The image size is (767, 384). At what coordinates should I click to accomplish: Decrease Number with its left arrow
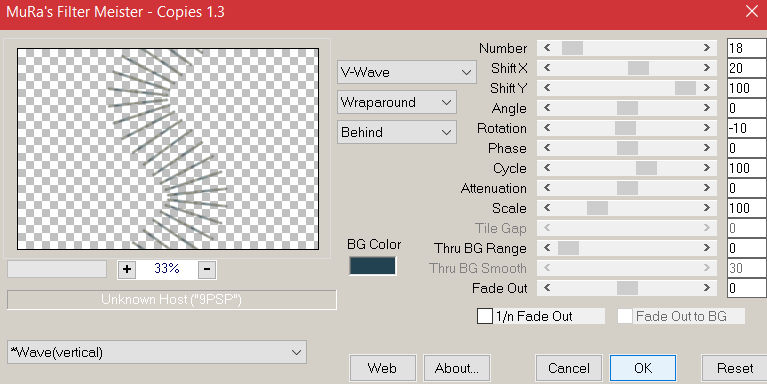coord(547,48)
